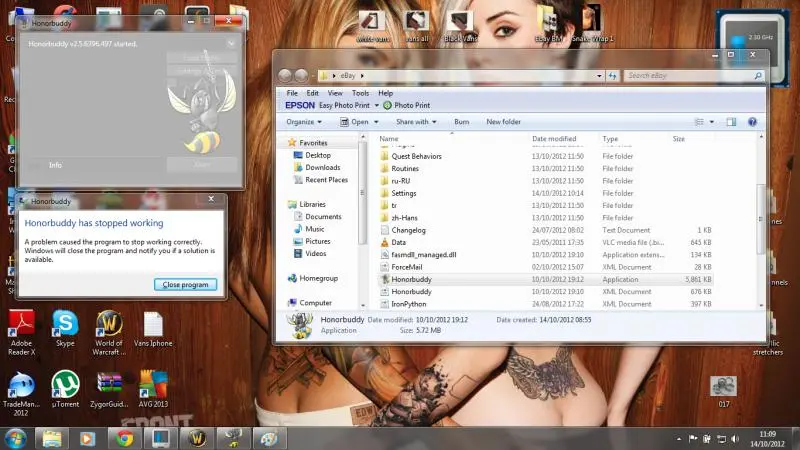Toggle the preview pane button
The image size is (800, 450).
pos(731,122)
